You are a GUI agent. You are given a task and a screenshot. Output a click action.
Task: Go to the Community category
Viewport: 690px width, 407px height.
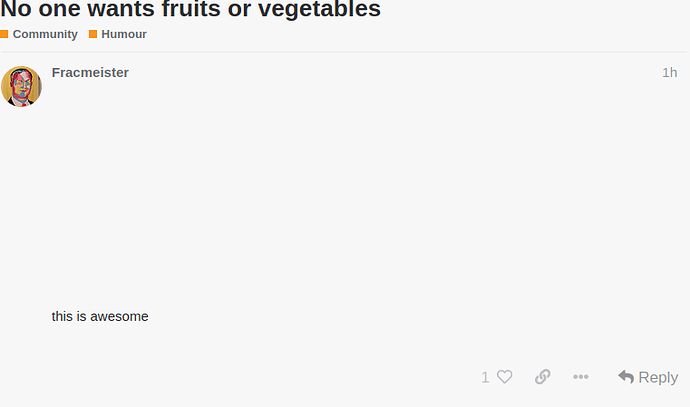(45, 34)
